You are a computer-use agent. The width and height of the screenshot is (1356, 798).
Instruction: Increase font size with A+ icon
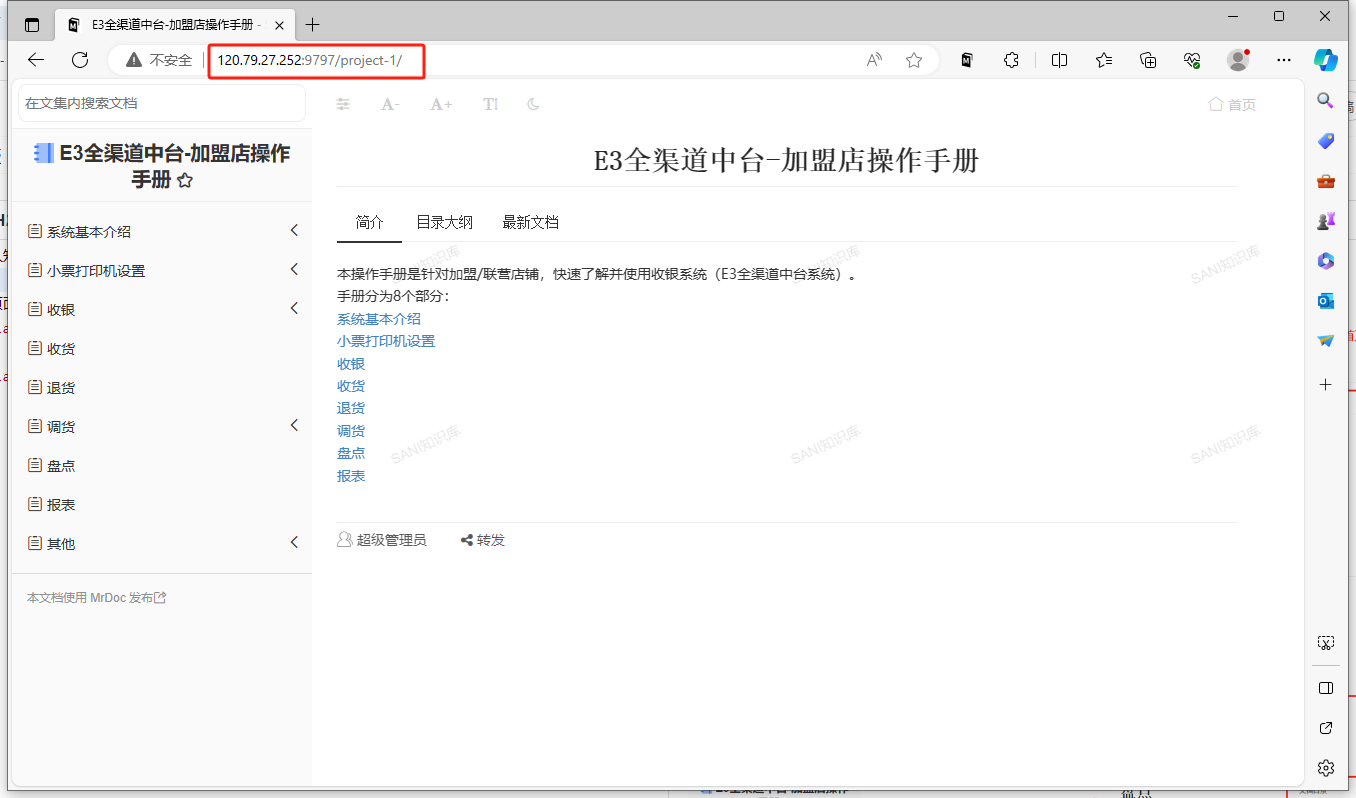[x=441, y=104]
